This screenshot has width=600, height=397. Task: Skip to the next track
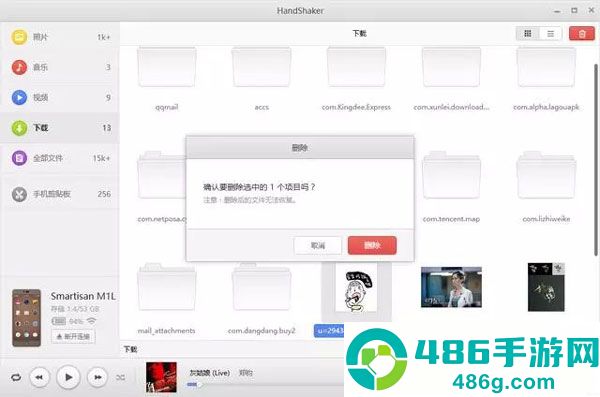point(97,377)
